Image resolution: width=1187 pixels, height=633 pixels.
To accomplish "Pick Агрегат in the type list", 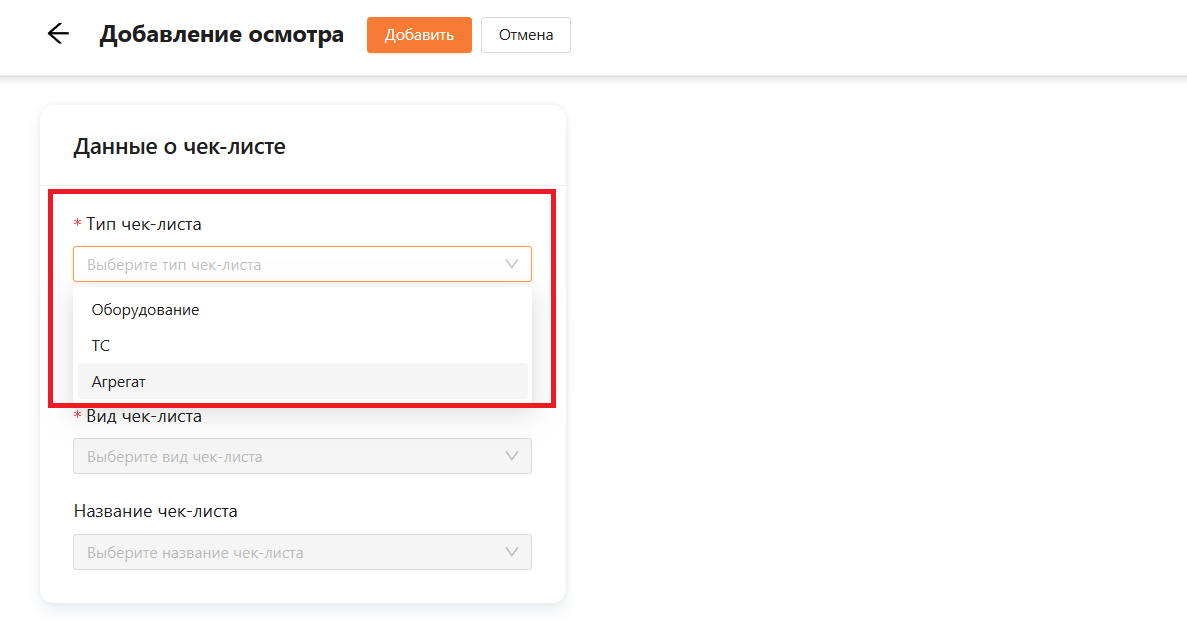I will click(x=119, y=382).
